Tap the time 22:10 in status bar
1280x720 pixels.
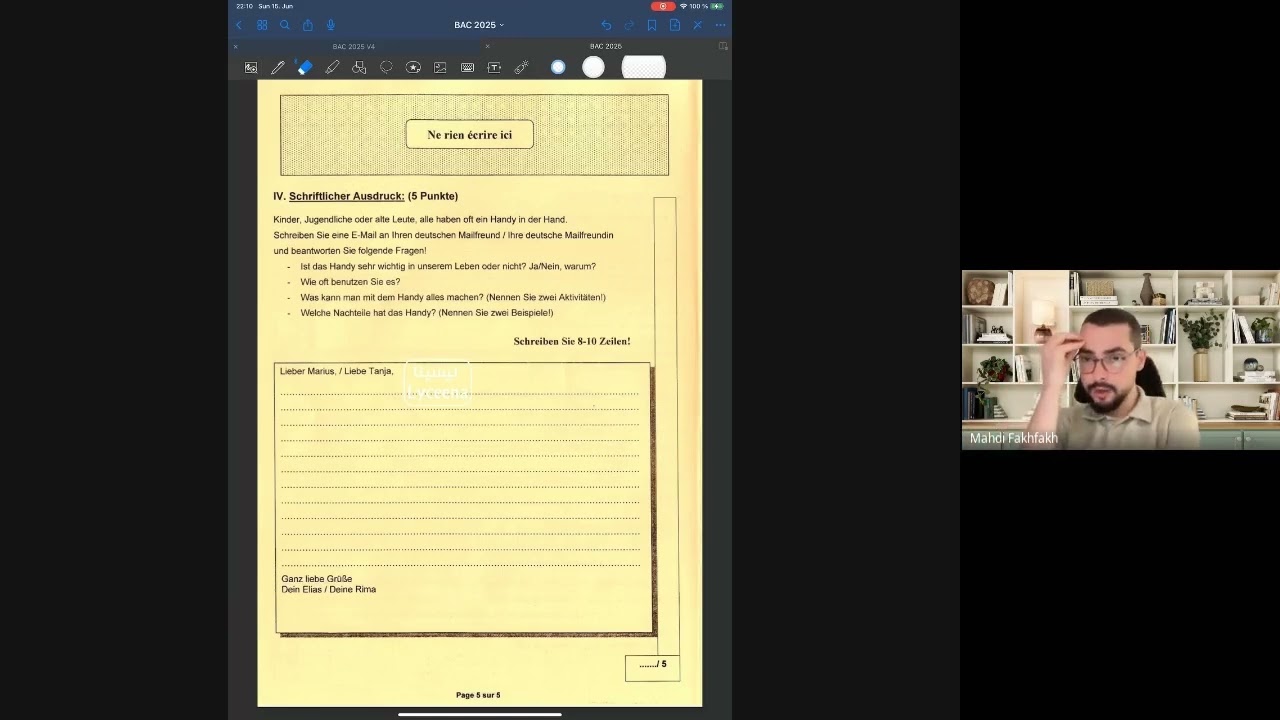point(245,6)
